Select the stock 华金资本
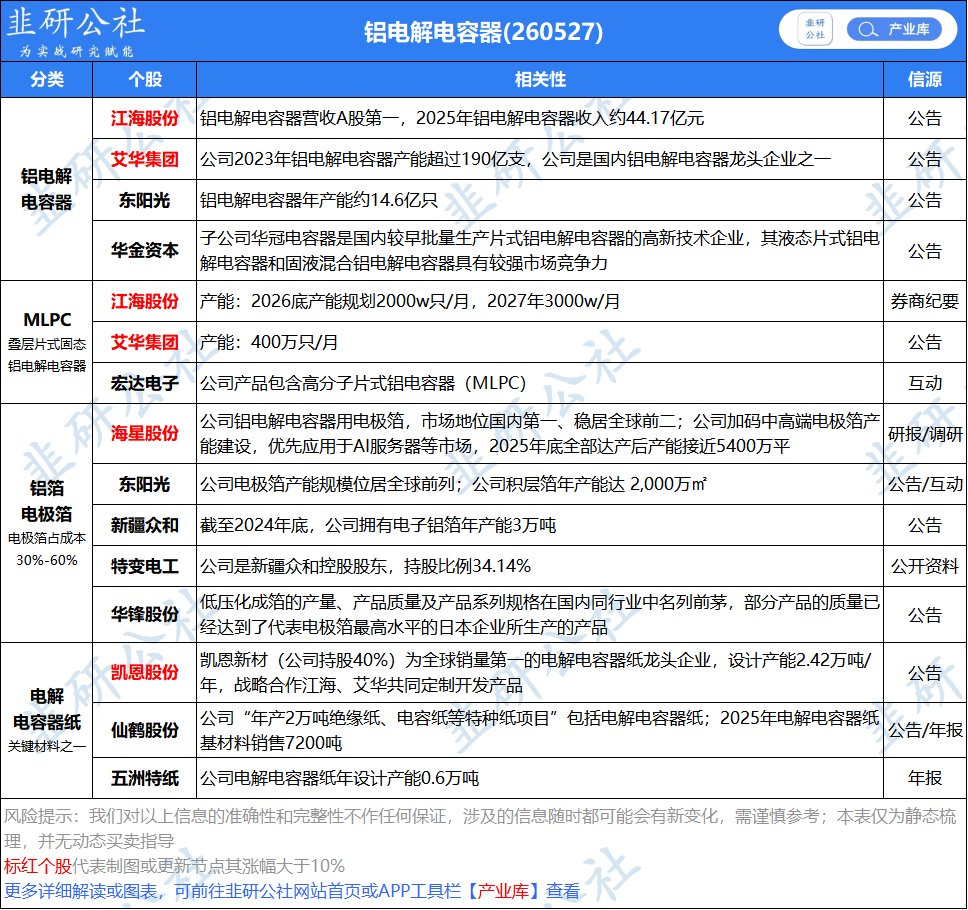This screenshot has width=968, height=910. coord(144,250)
